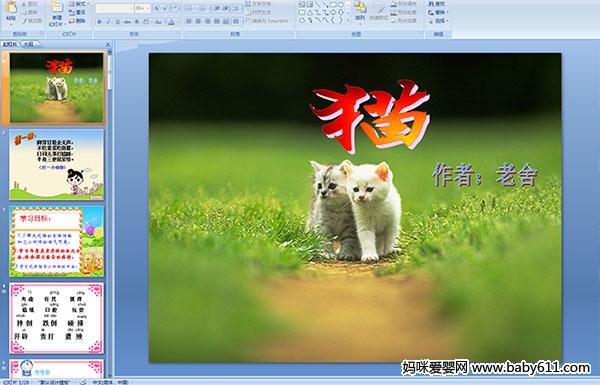Click the Find button in Editing group
The image size is (600, 385).
[437, 4]
